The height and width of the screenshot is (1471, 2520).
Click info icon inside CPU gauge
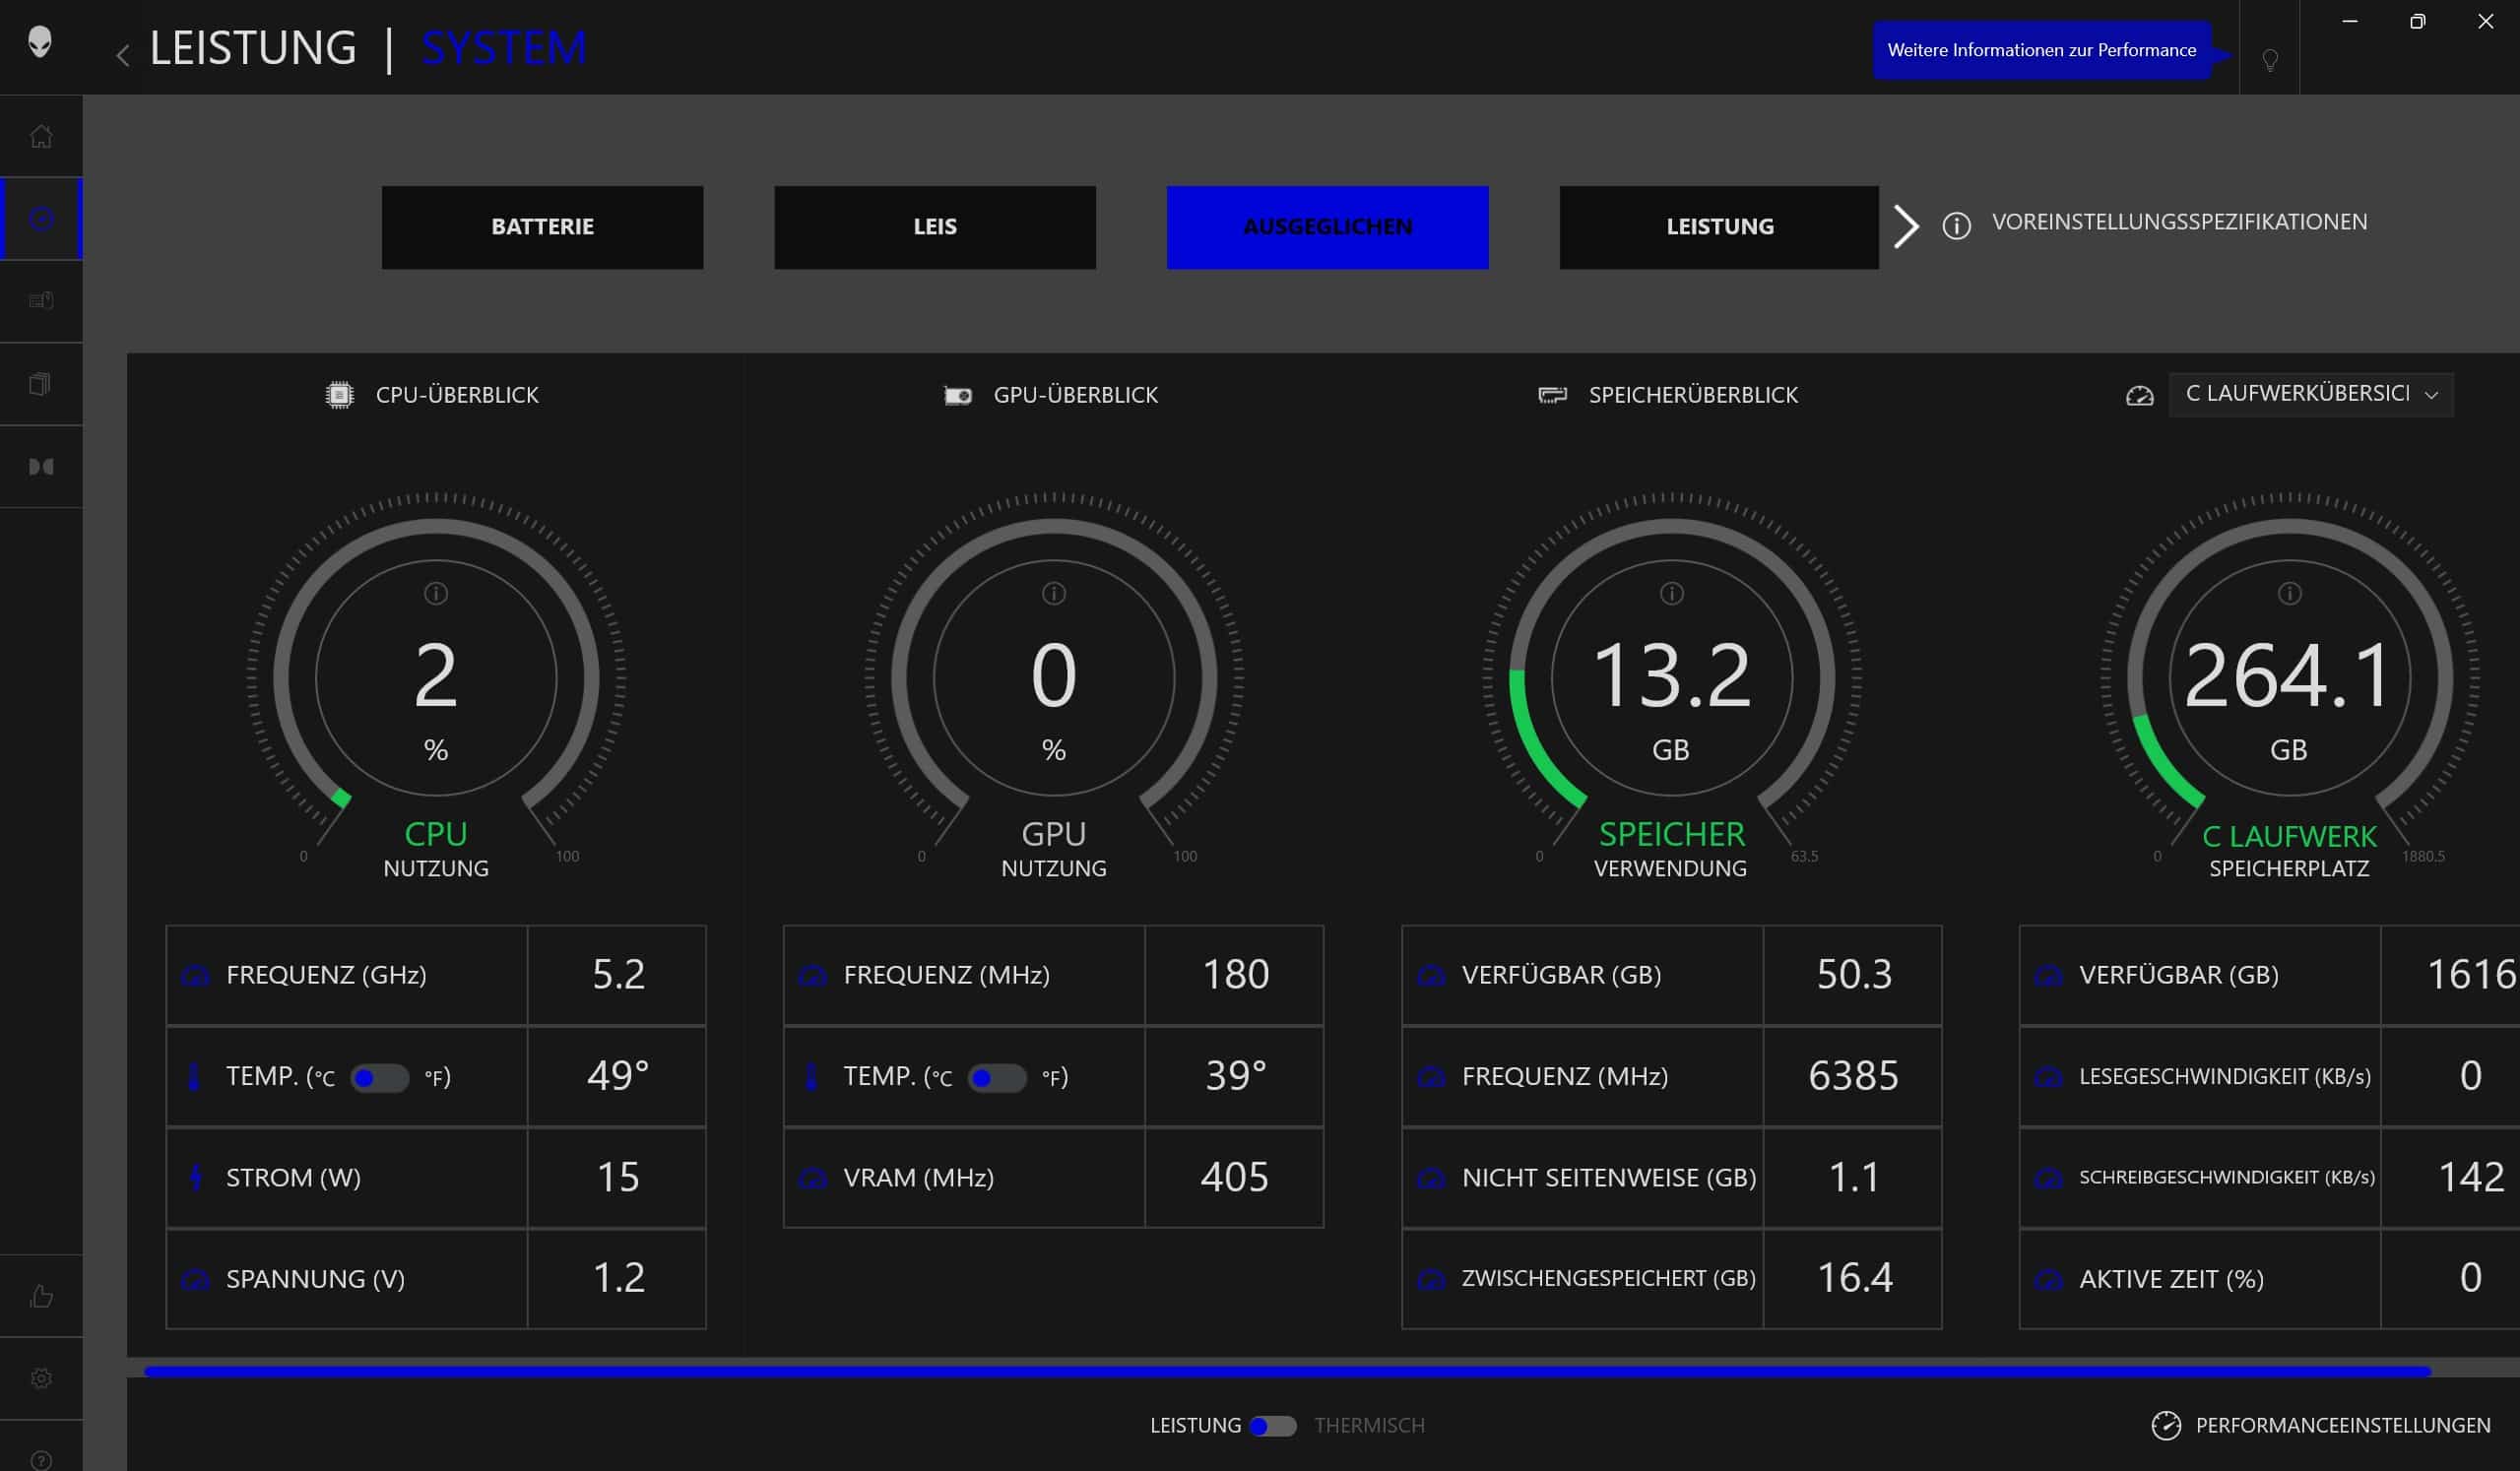point(436,593)
